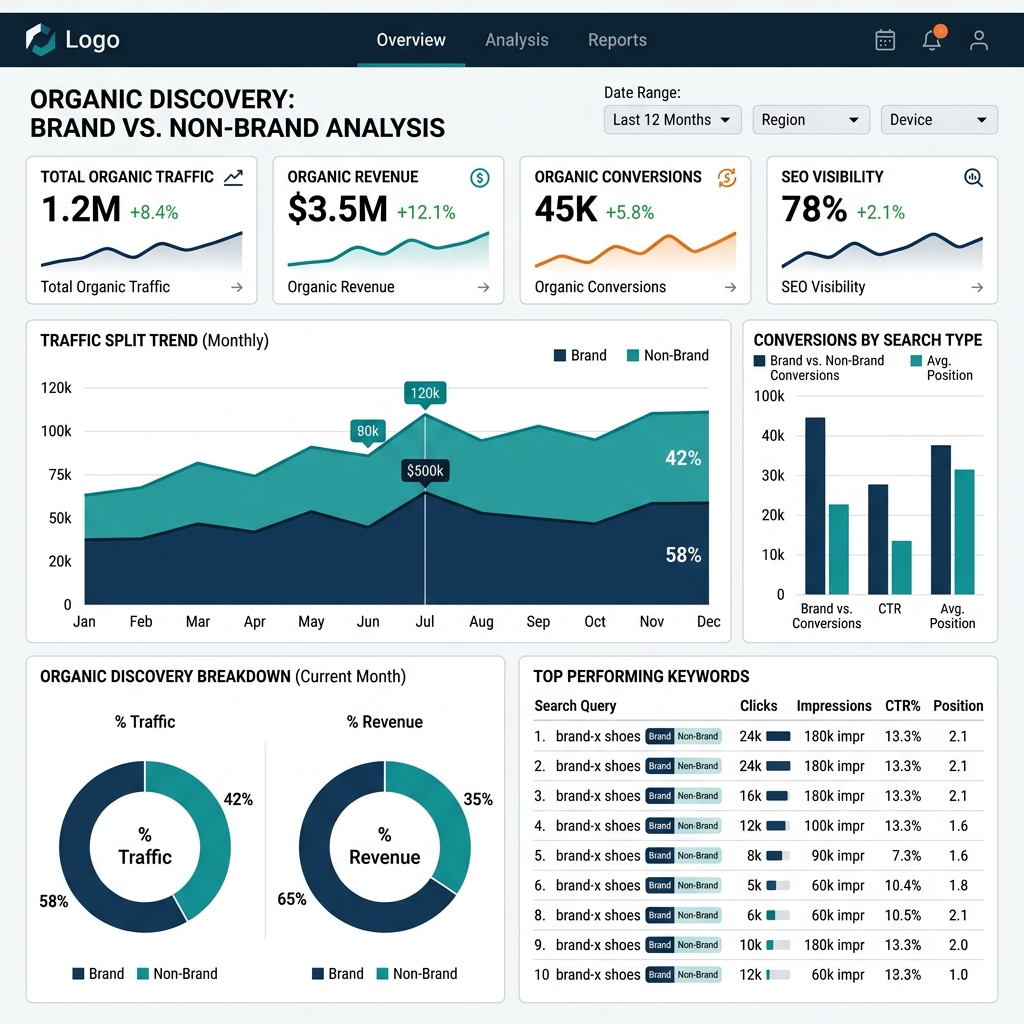This screenshot has height=1024, width=1024.
Task: Click 10.4% CTR in row 6
Action: [903, 886]
